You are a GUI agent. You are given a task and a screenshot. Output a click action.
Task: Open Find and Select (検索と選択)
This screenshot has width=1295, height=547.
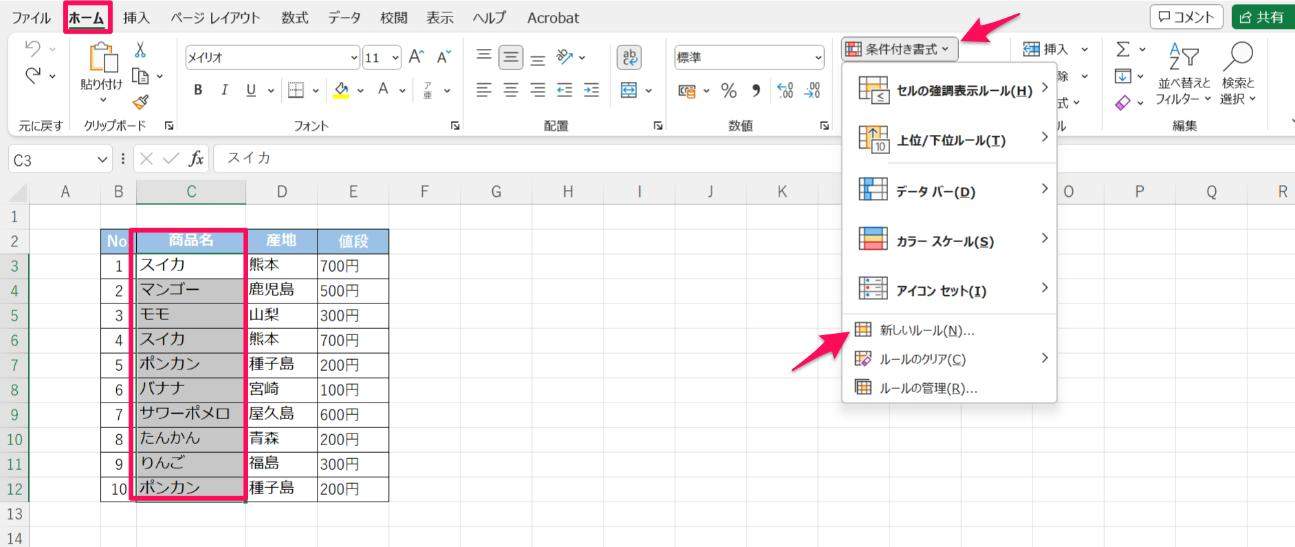1238,75
